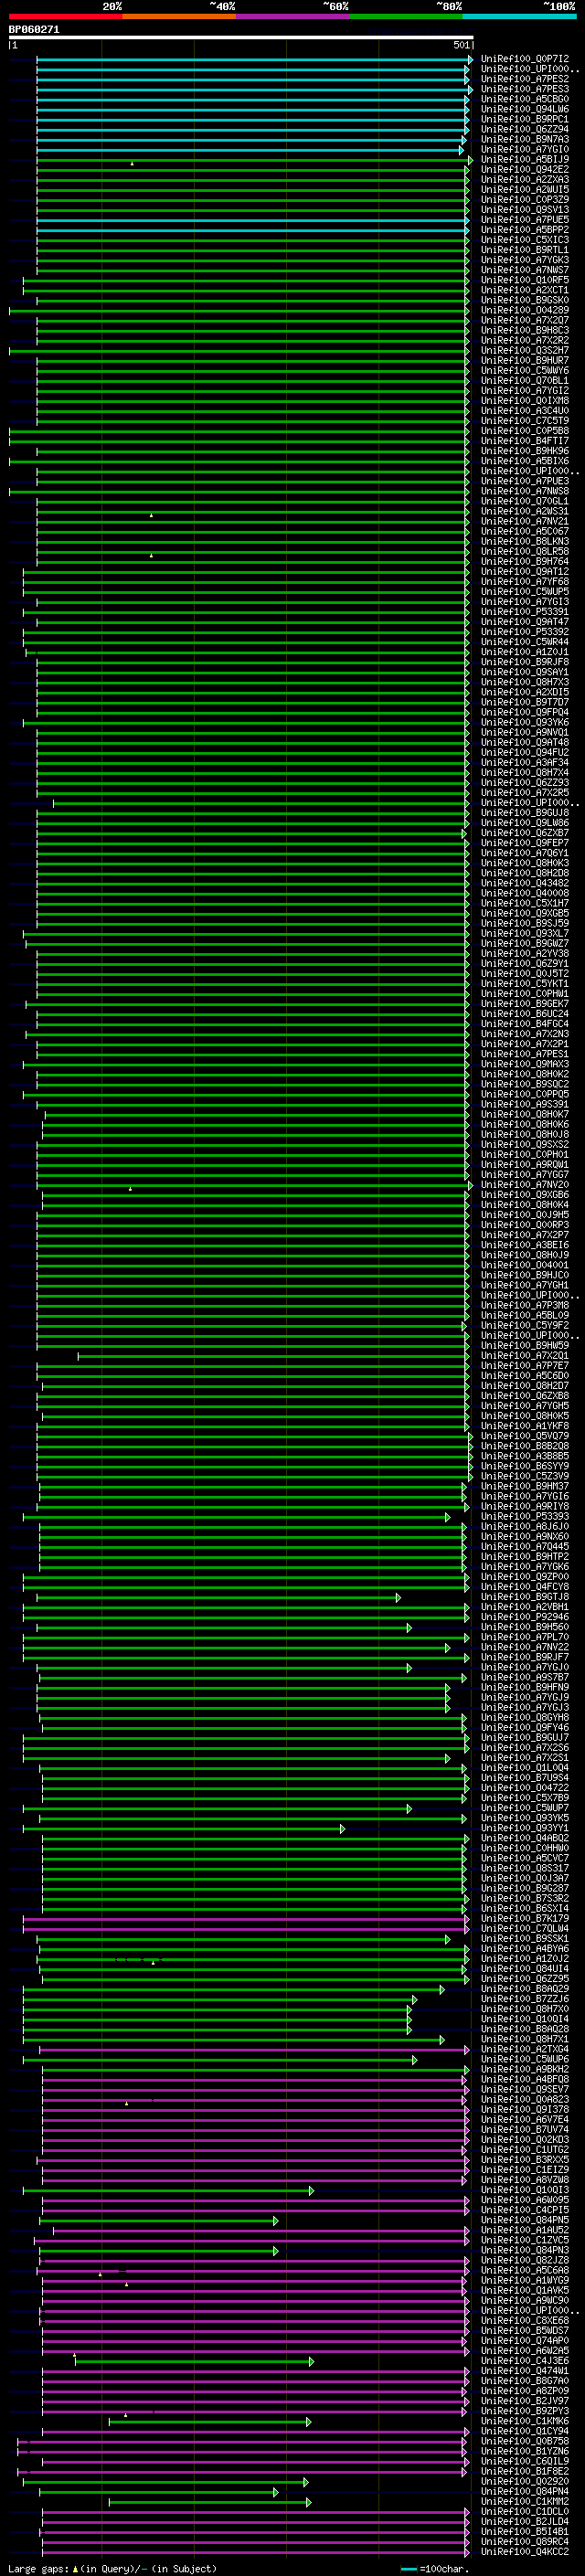Select the UniRef100_C1KMM2 label

point(525,2502)
